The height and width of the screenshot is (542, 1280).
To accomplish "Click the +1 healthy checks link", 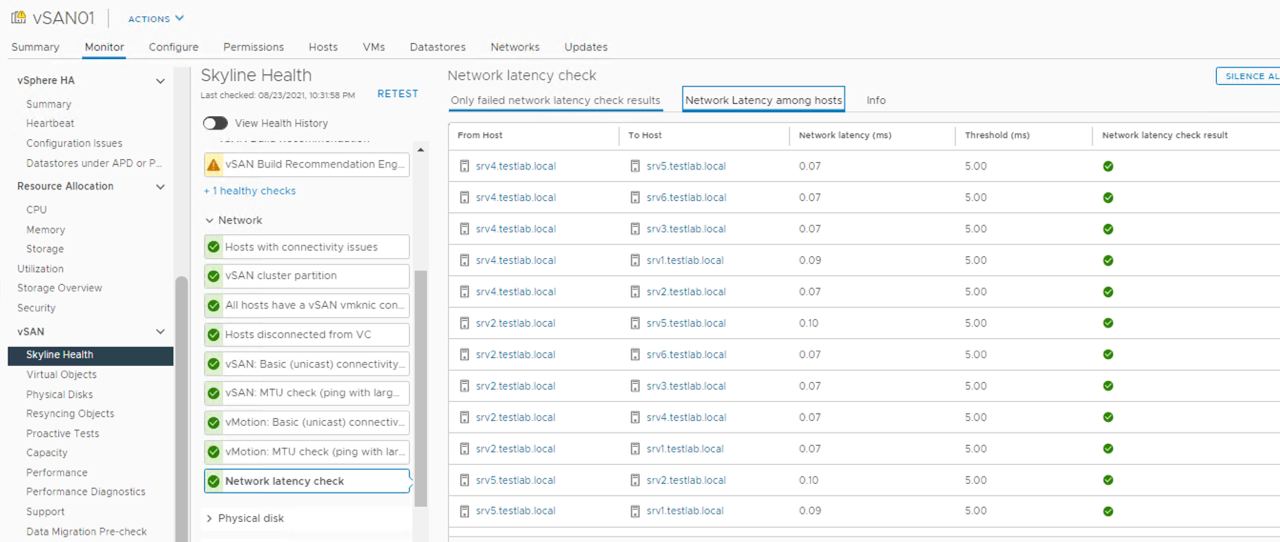I will [x=249, y=191].
